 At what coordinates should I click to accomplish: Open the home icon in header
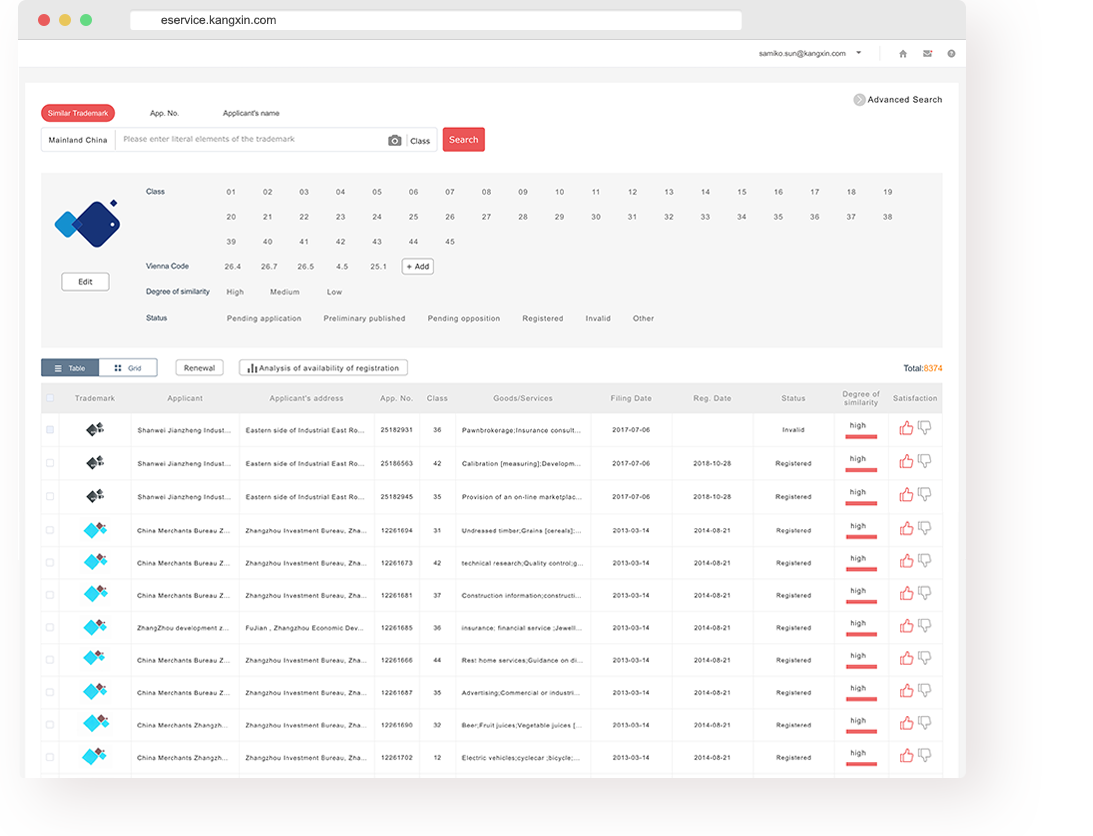(903, 54)
